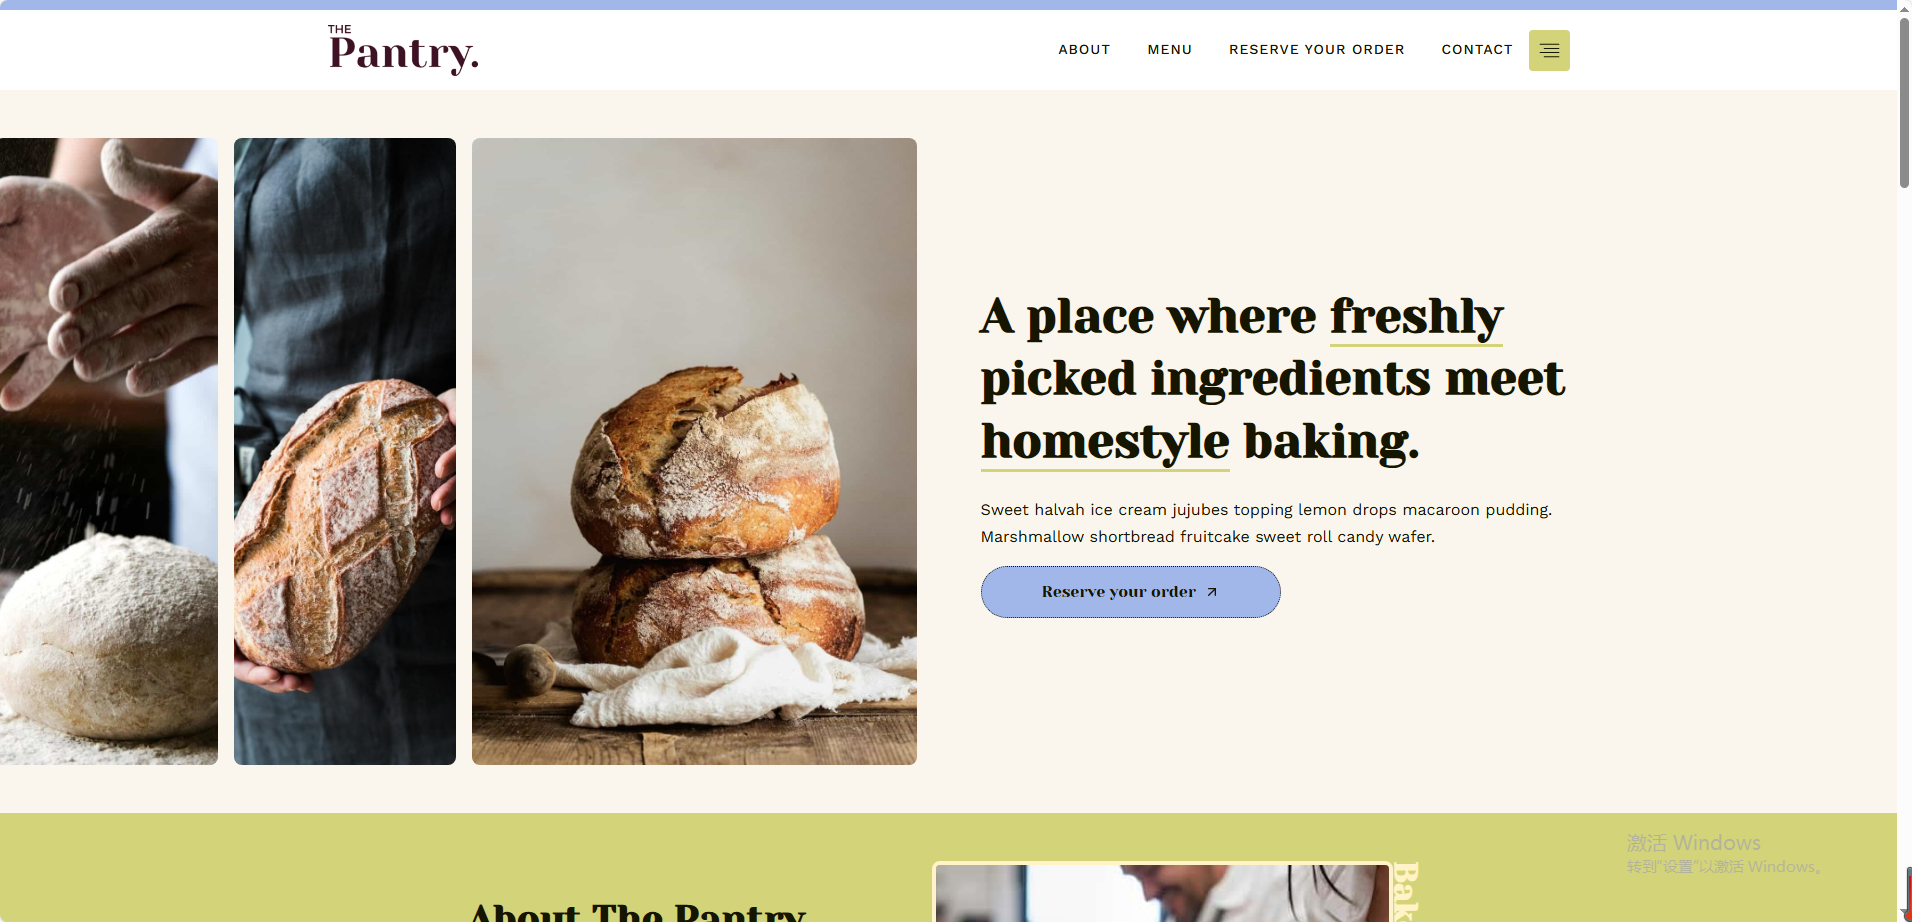Click the underlined word freshly
This screenshot has width=1912, height=922.
1416,317
